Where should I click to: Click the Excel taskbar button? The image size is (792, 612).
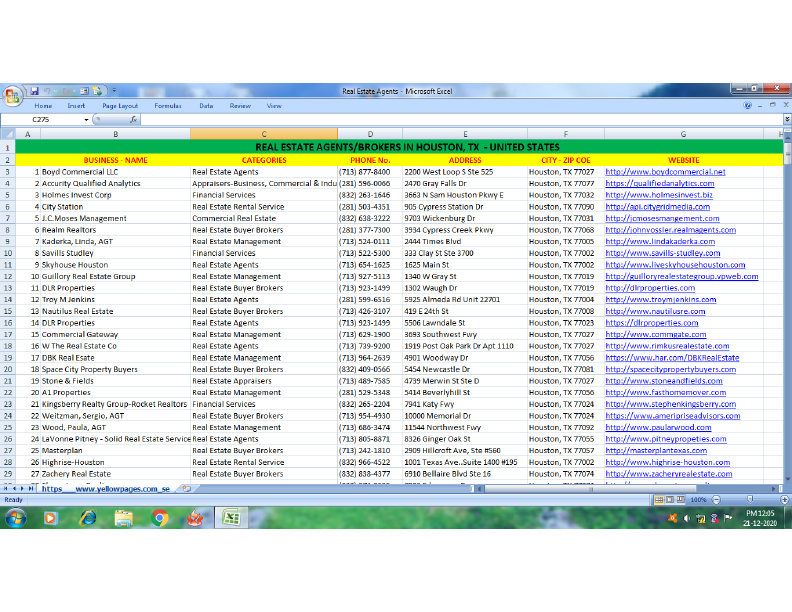pos(231,518)
